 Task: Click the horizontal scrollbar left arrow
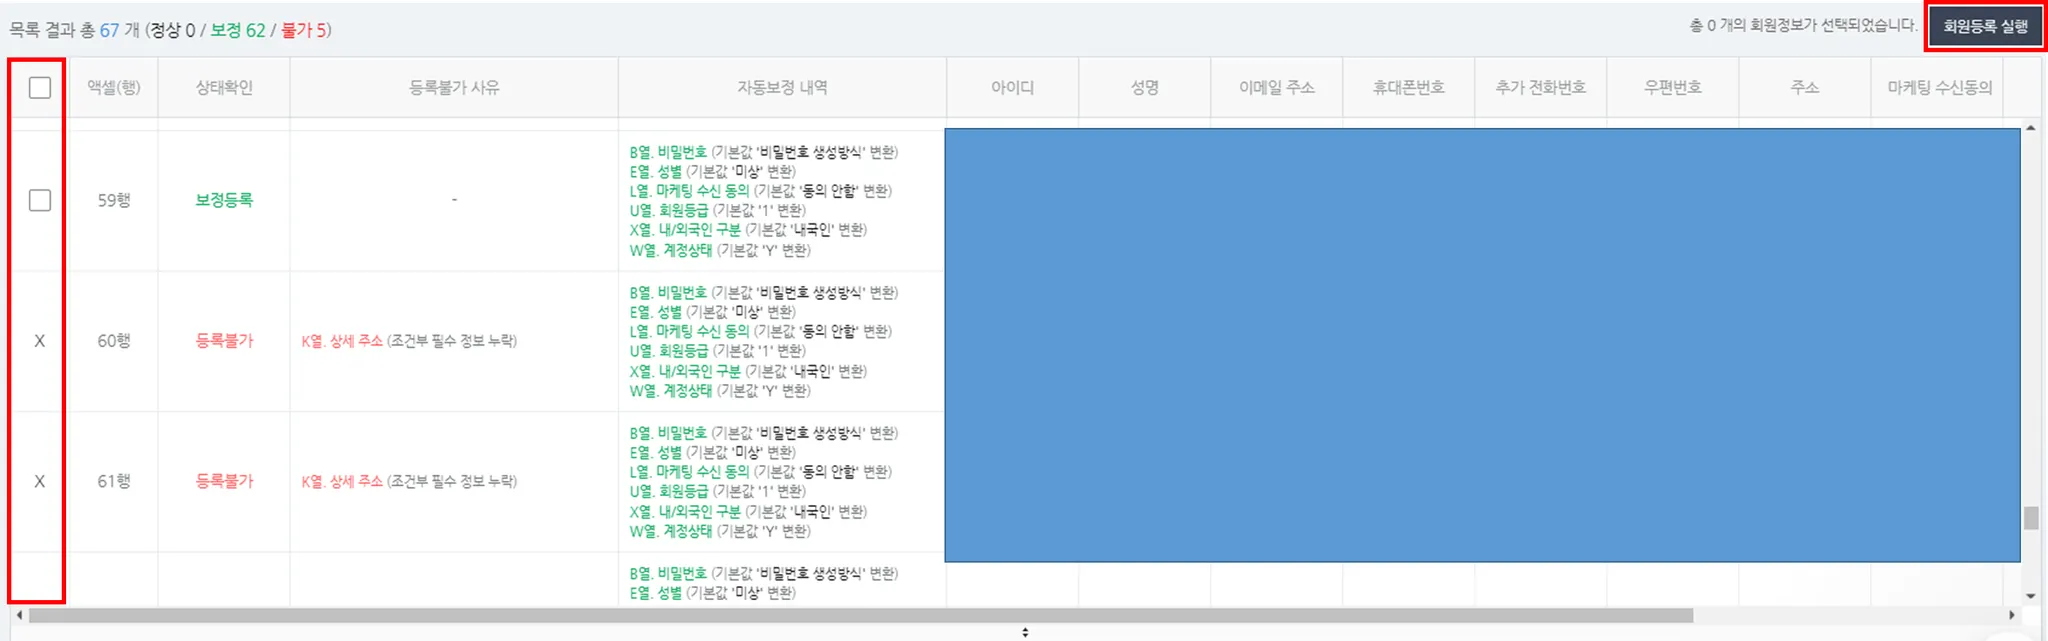(x=19, y=615)
